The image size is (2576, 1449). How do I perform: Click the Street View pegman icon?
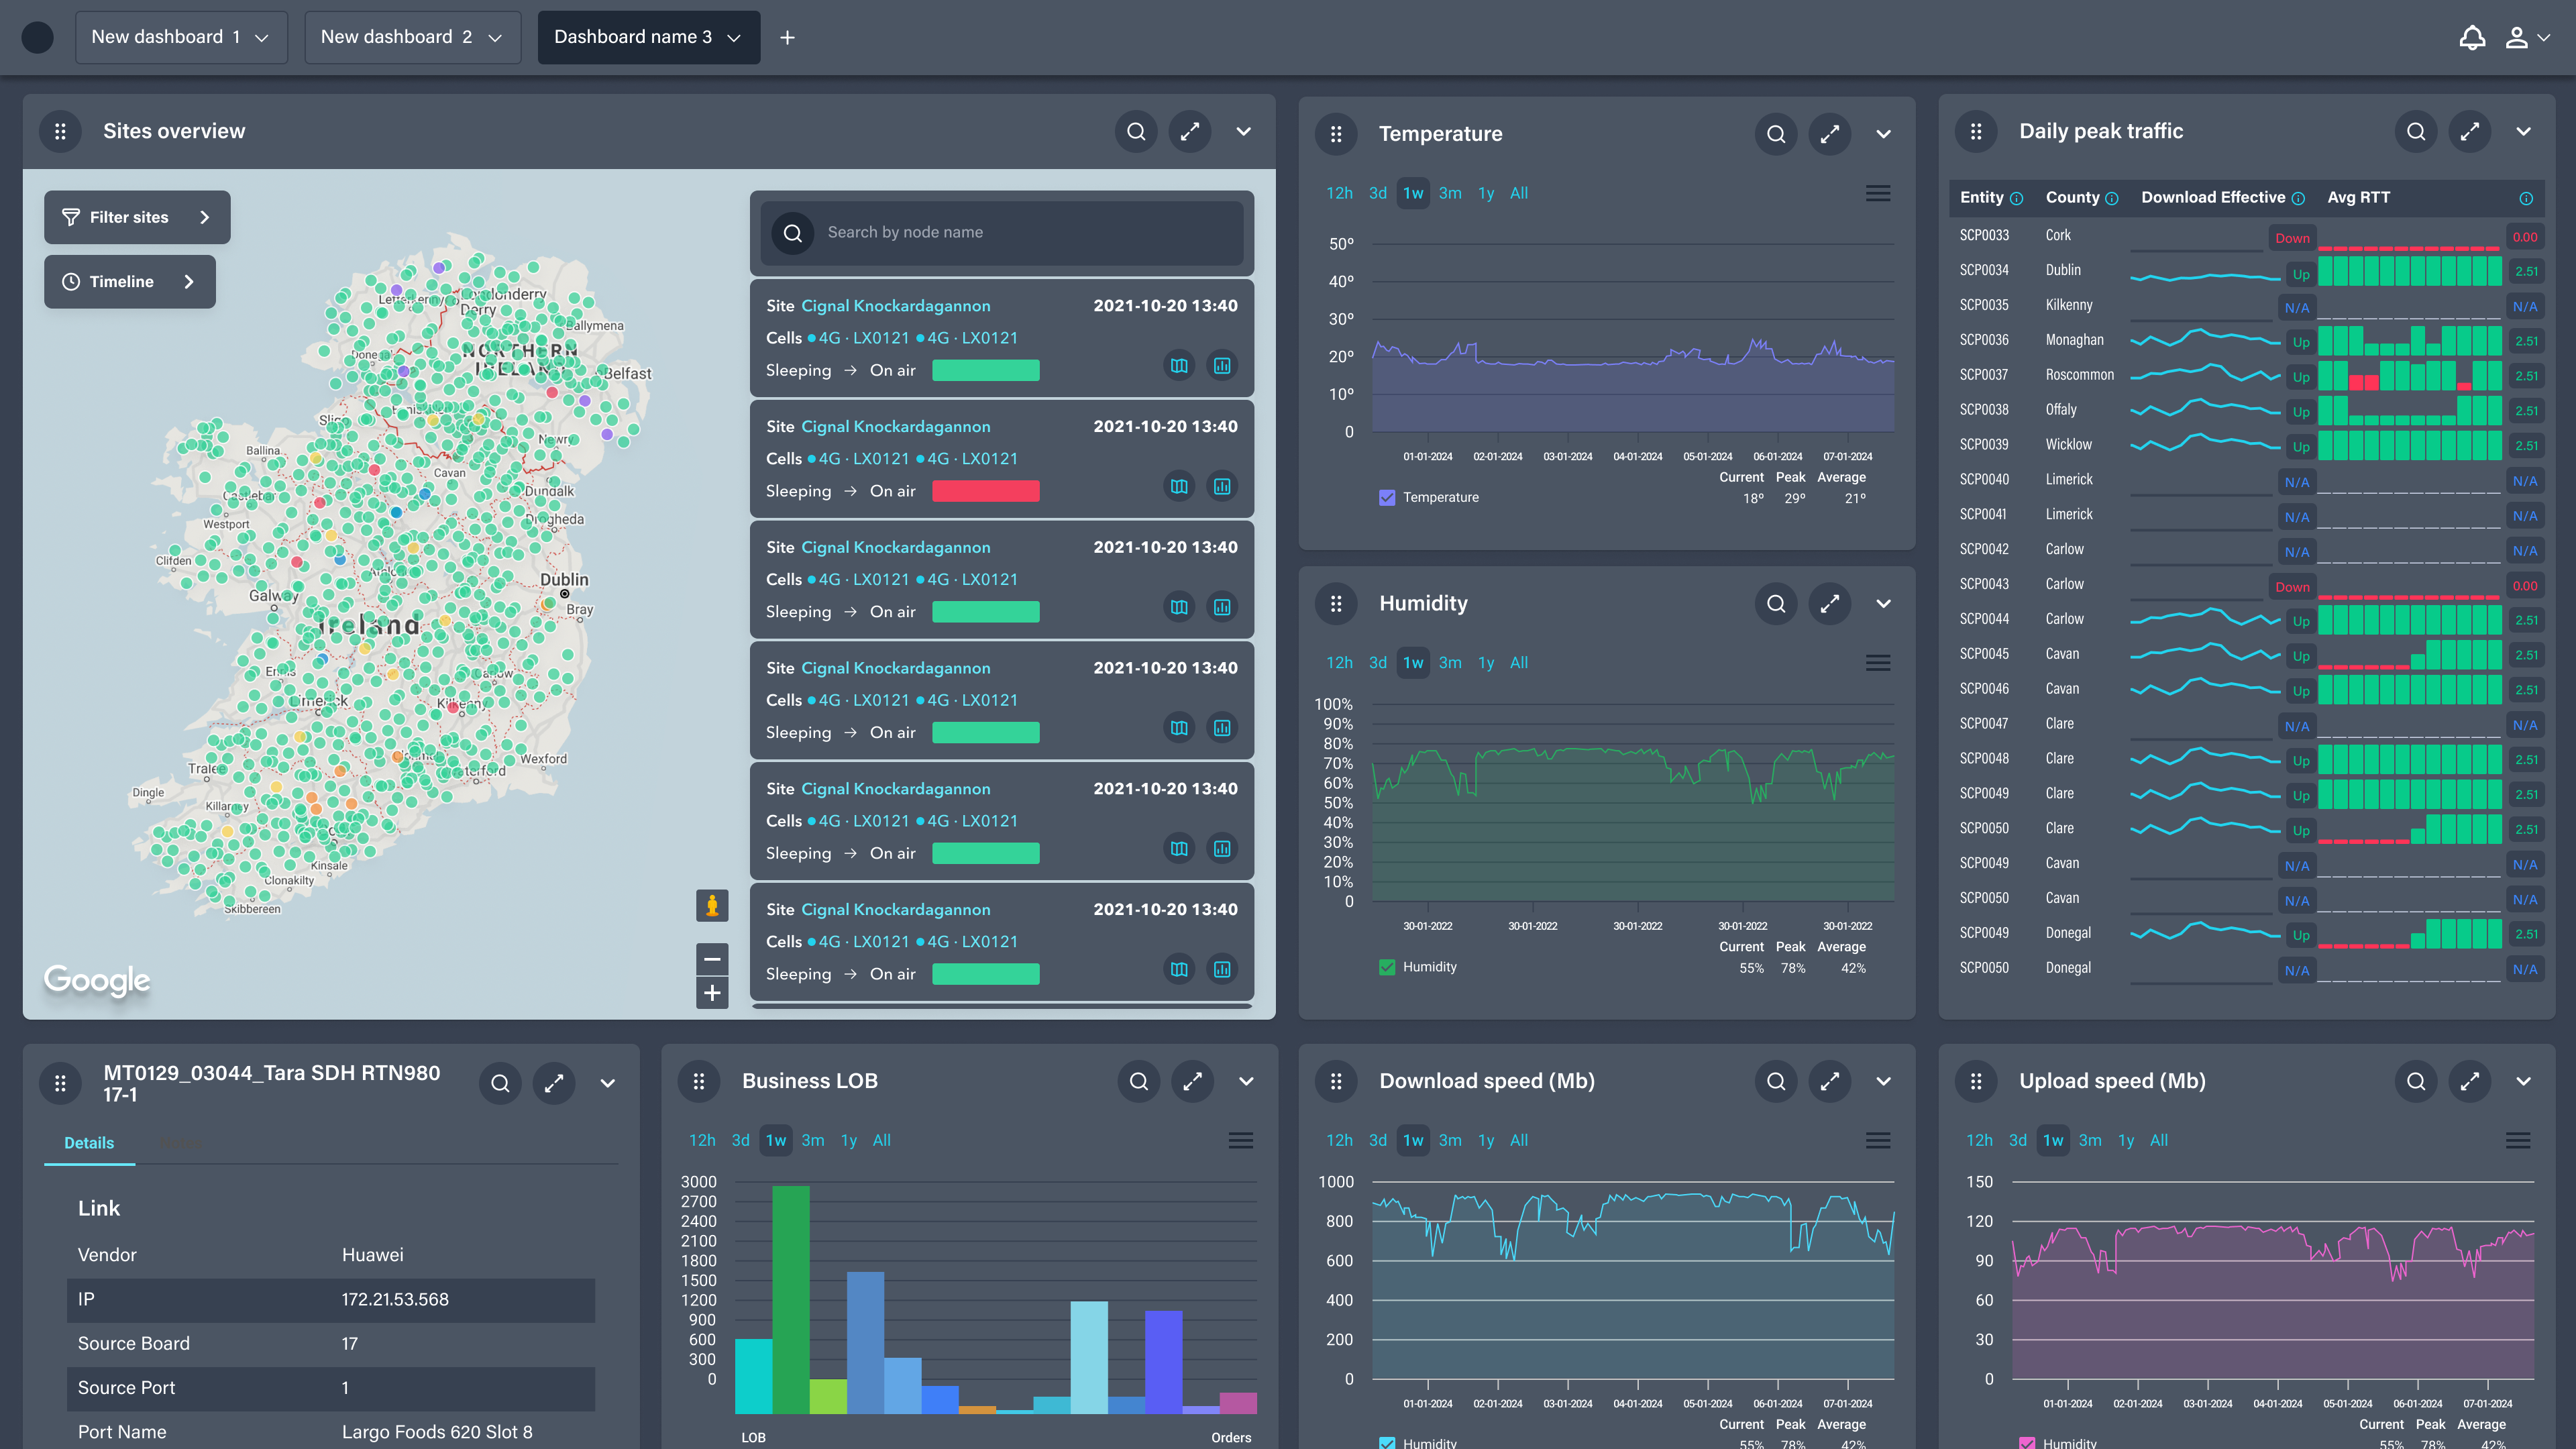point(712,906)
